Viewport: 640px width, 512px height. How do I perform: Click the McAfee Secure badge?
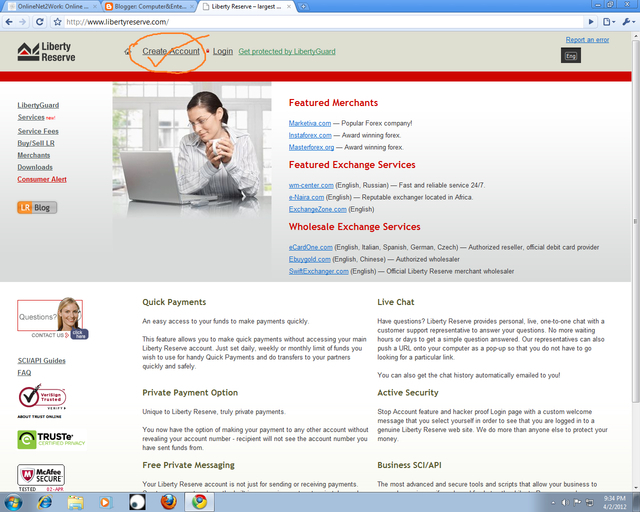coord(41,477)
